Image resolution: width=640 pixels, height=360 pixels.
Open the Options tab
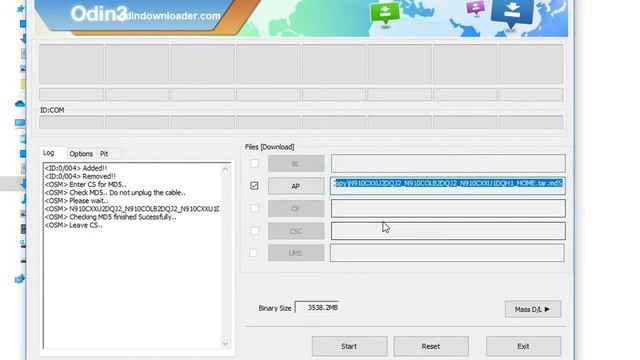81,154
